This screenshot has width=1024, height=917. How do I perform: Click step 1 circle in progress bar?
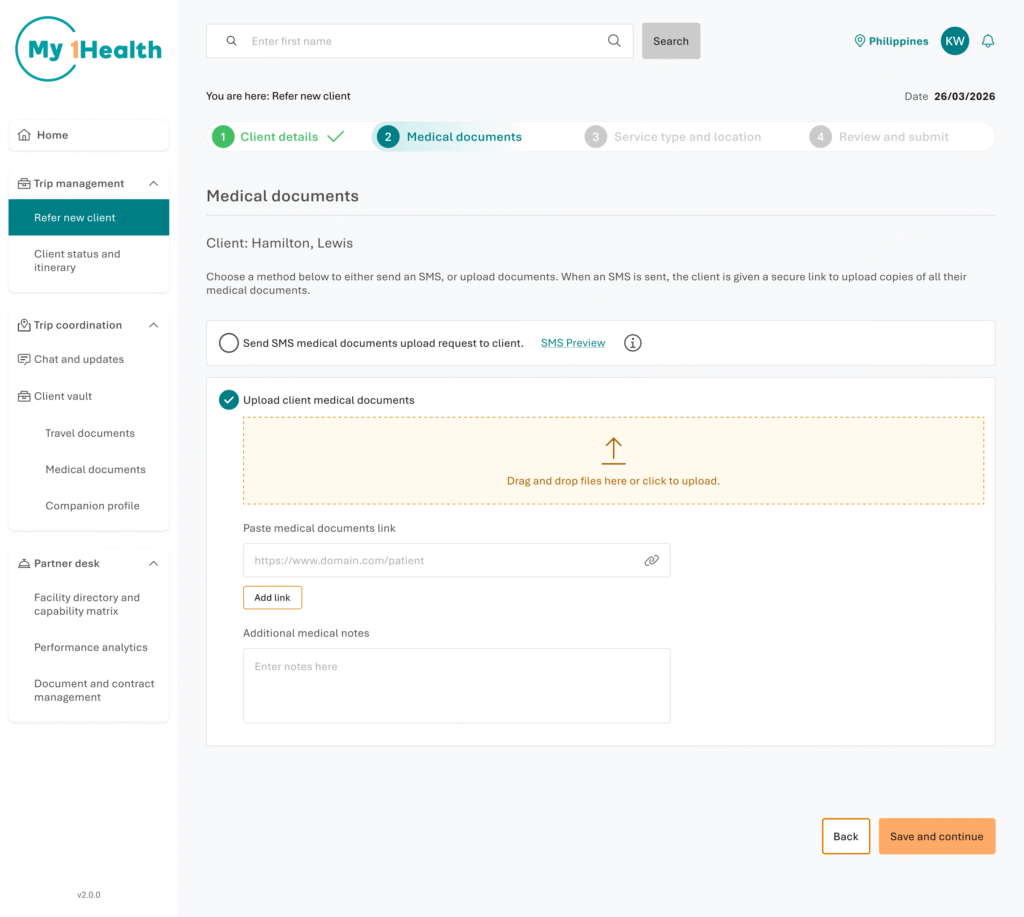point(223,137)
